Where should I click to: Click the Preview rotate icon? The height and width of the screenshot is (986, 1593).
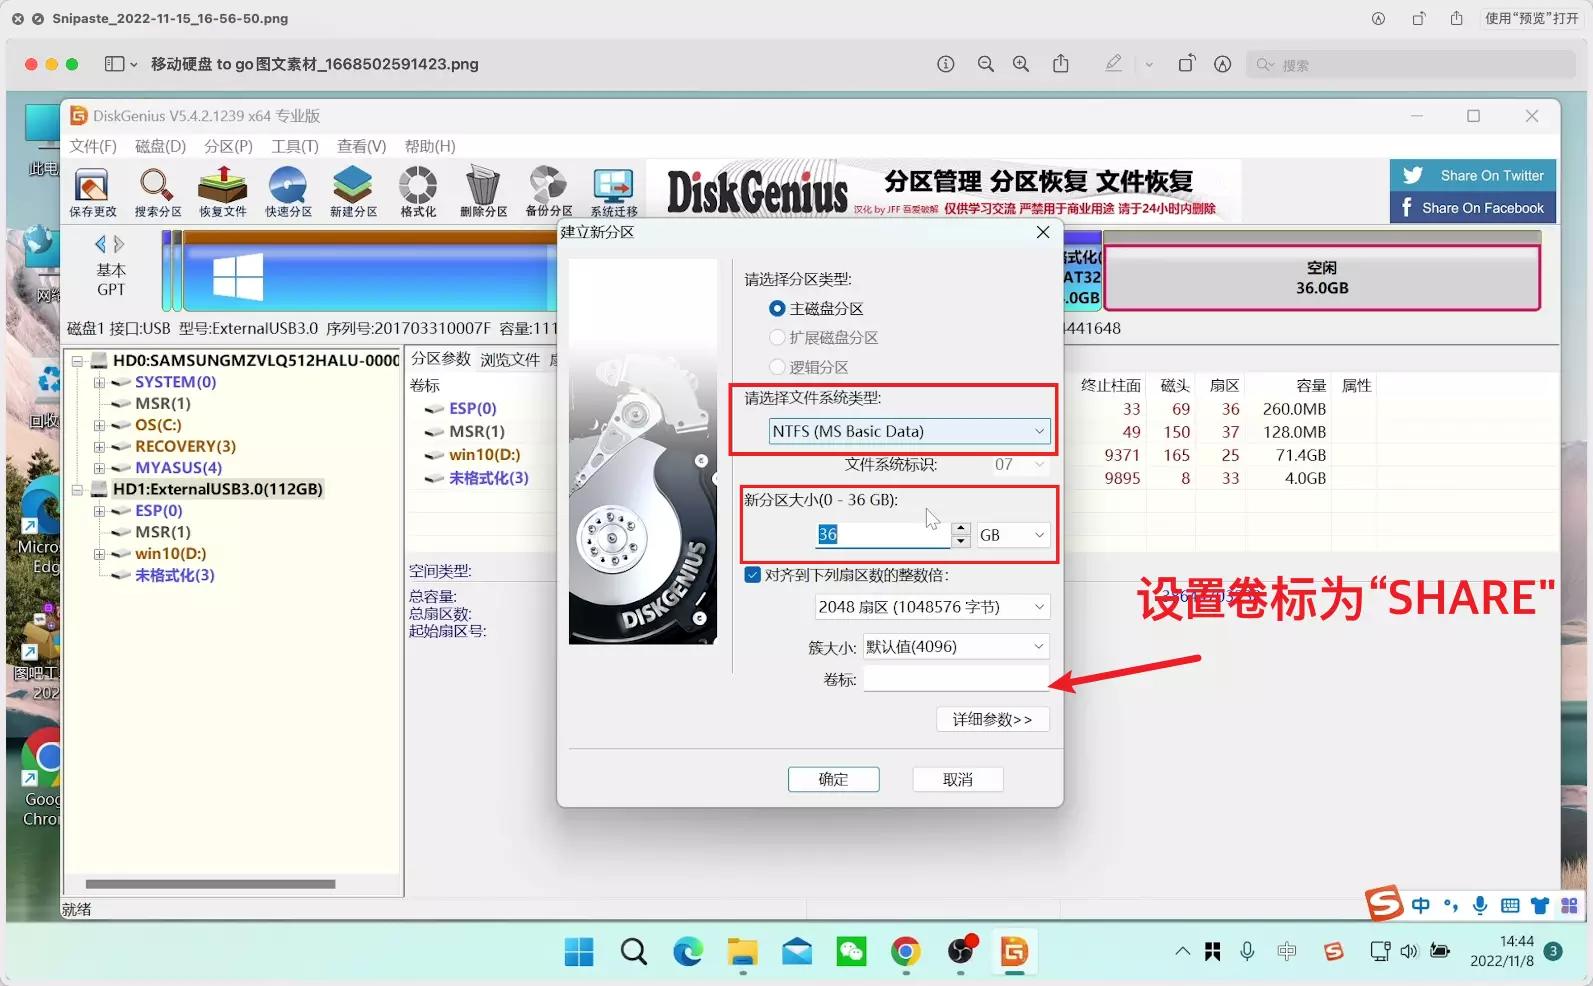click(1186, 64)
